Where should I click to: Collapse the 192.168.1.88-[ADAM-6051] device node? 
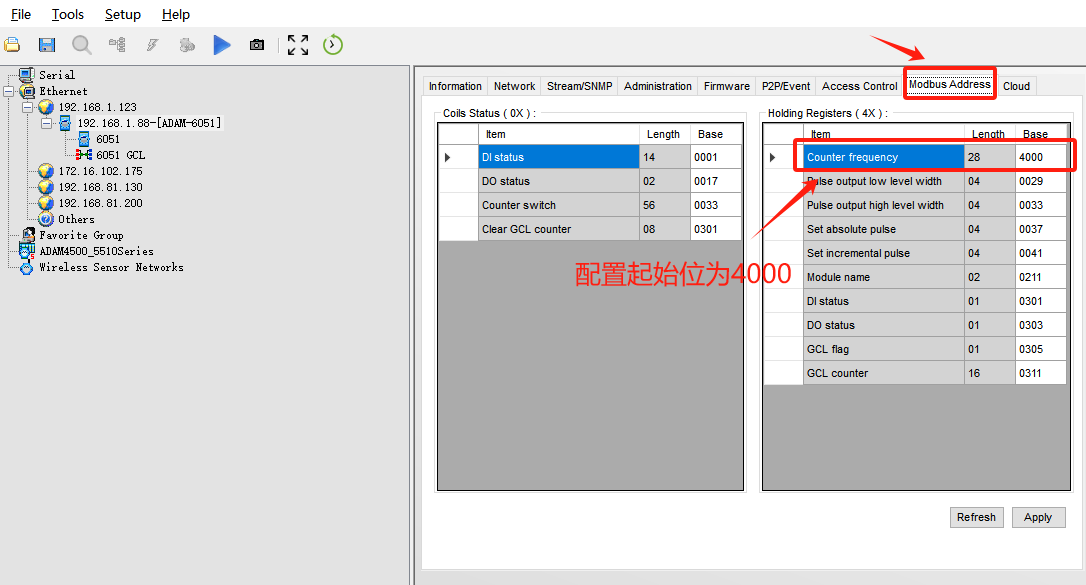point(47,123)
